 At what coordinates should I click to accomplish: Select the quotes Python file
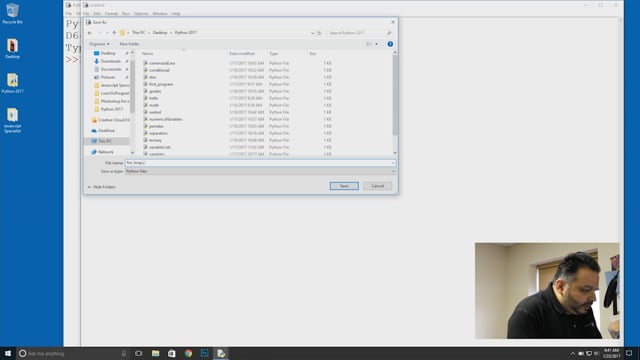155,91
